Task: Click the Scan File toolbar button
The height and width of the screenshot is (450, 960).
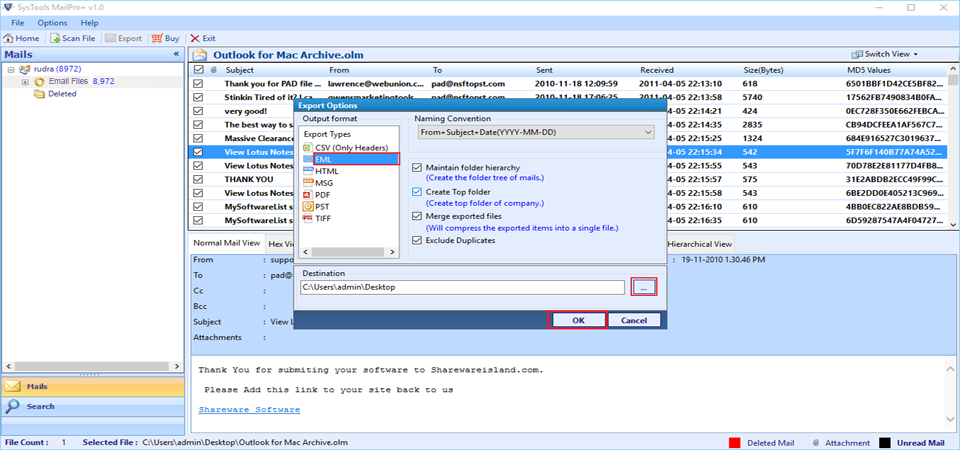Action: click(73, 38)
